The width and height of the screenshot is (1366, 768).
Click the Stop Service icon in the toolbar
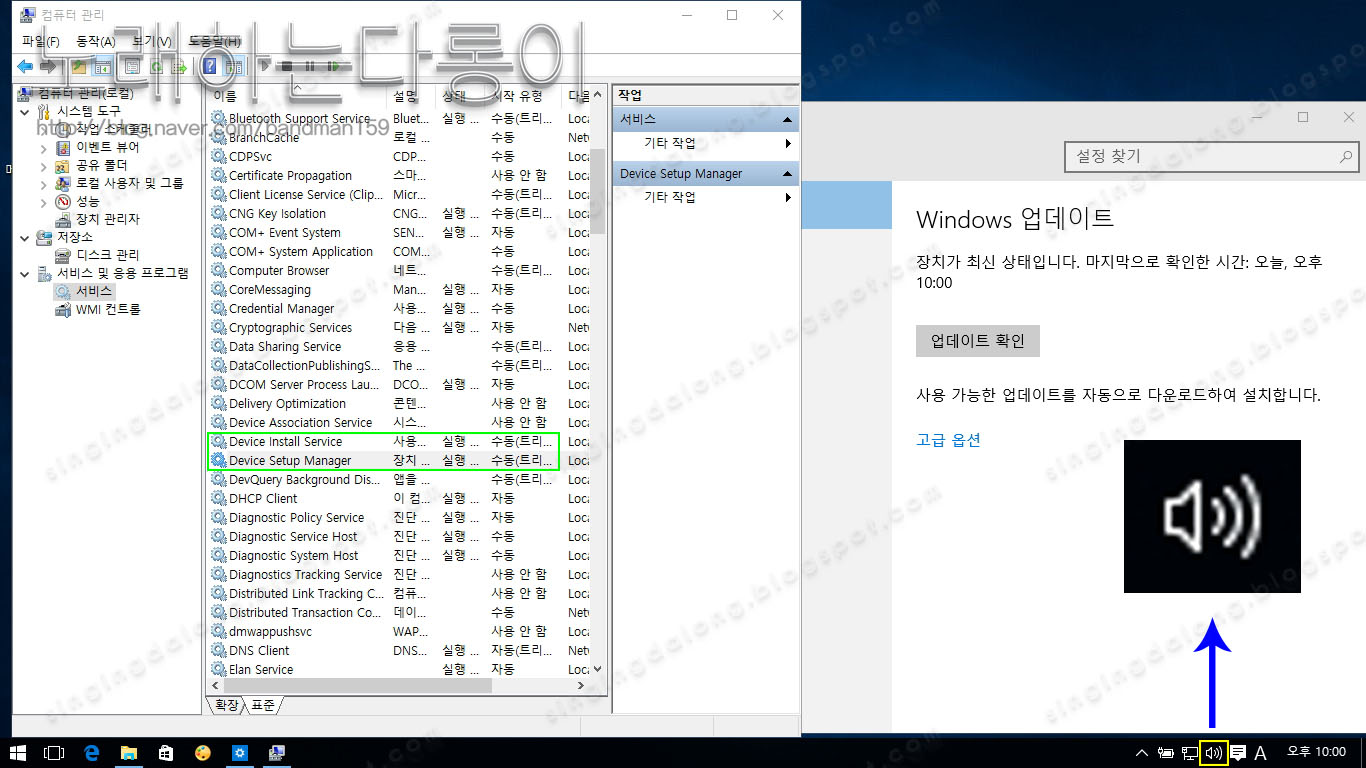click(288, 66)
